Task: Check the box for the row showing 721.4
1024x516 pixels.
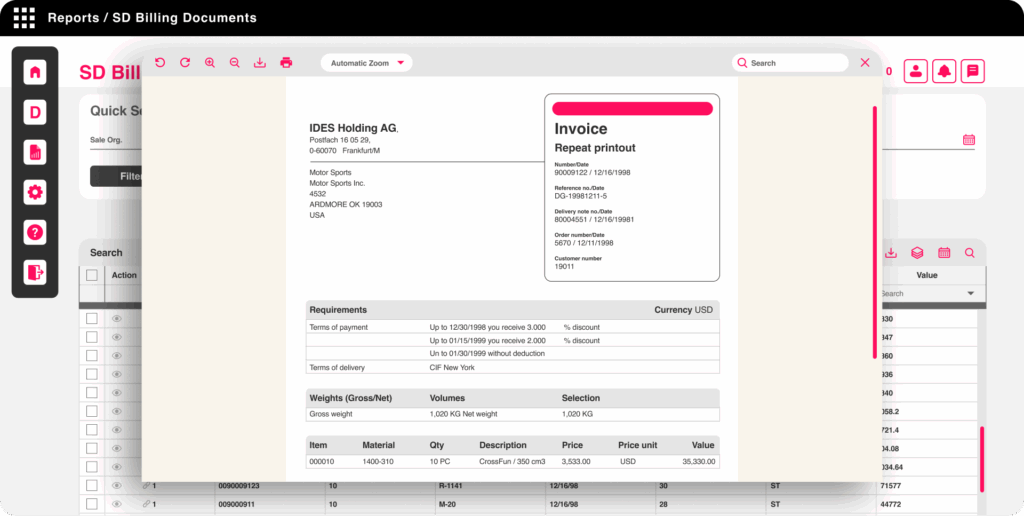Action: (91, 430)
